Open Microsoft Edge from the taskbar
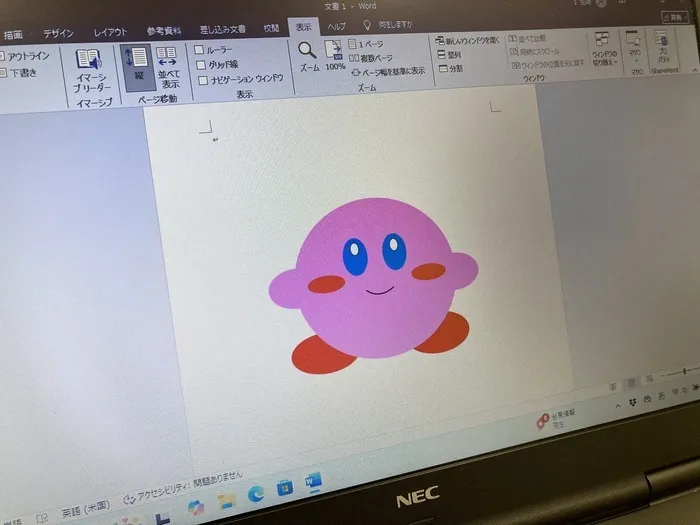Image resolution: width=700 pixels, height=525 pixels. (x=256, y=494)
